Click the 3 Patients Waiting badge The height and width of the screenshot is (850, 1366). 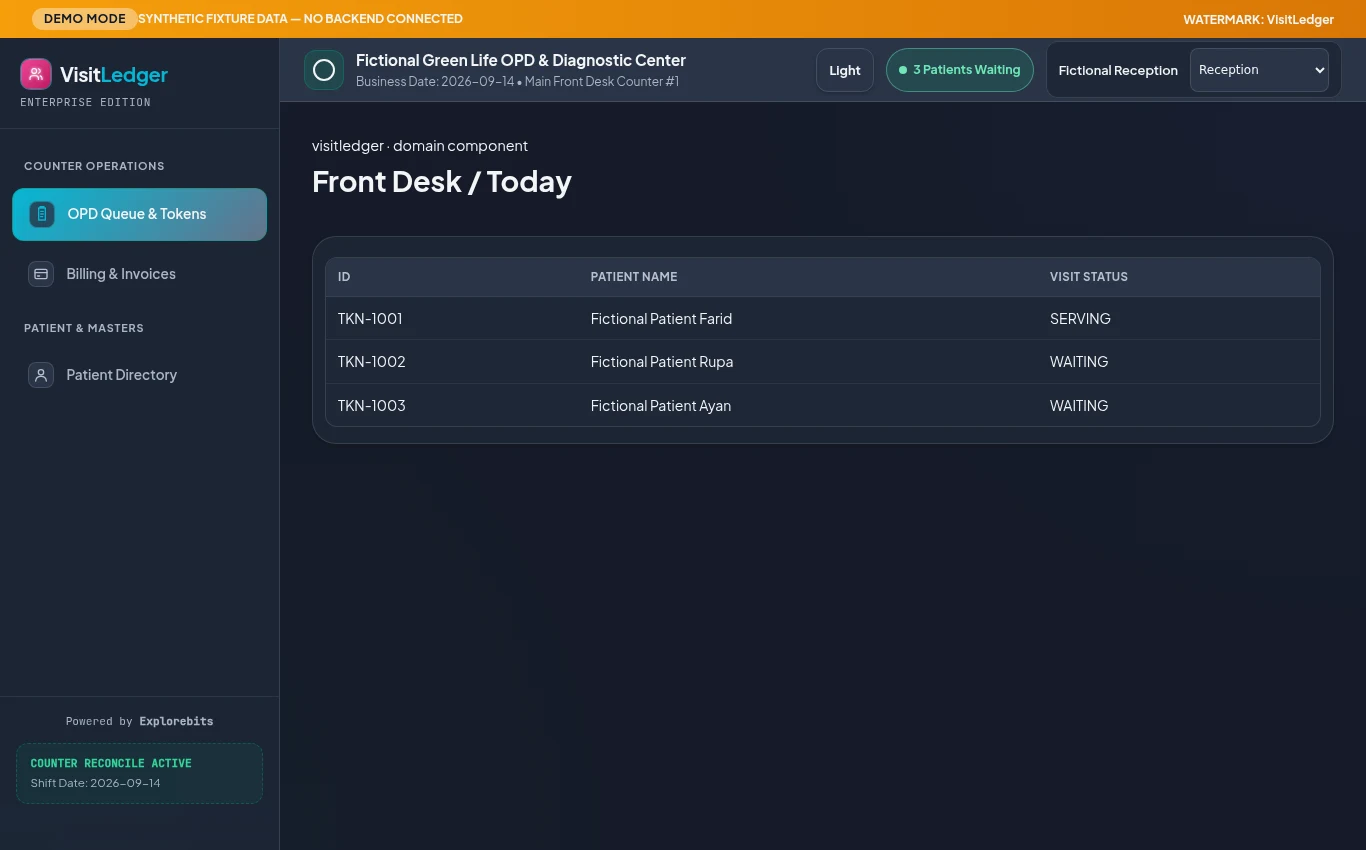(960, 70)
